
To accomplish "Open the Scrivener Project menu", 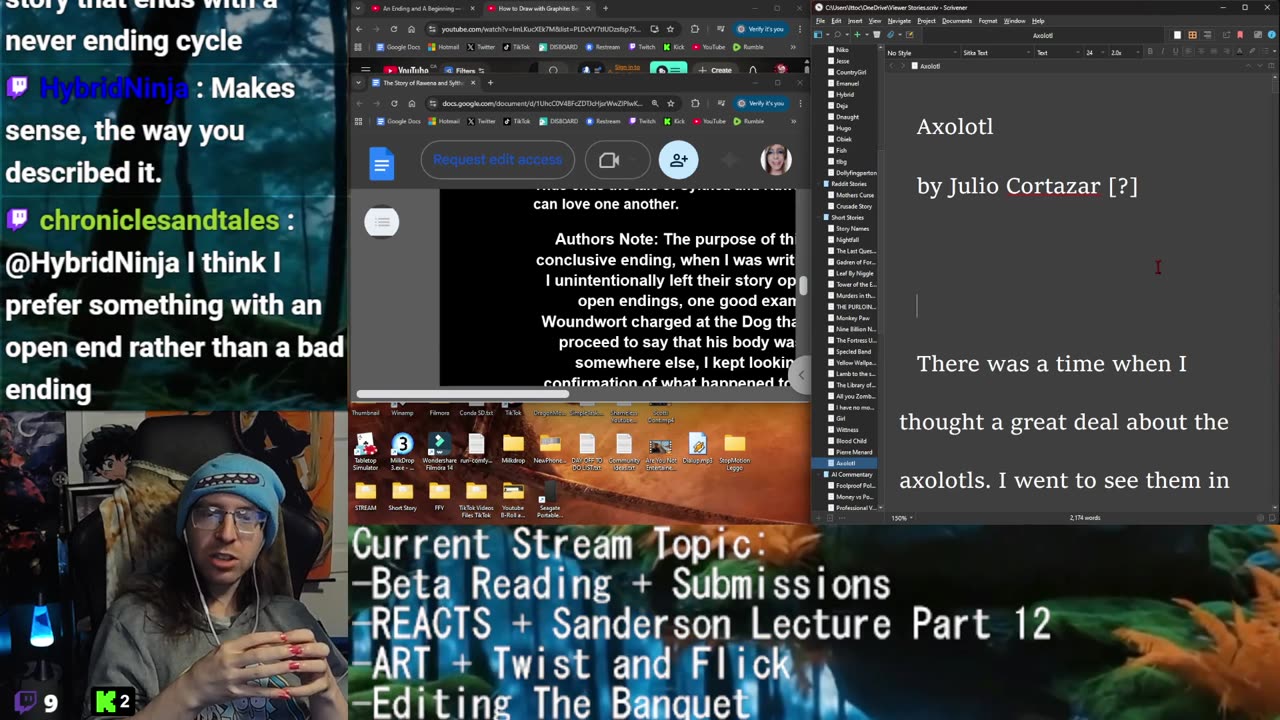I will [926, 21].
